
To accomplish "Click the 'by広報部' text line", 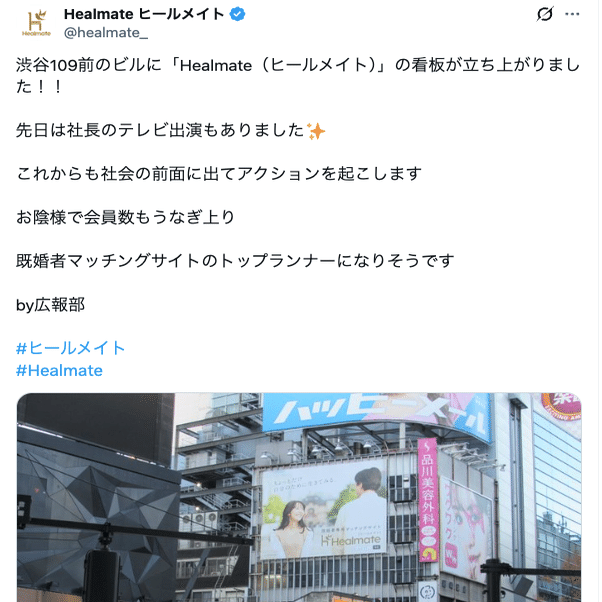I will click(x=50, y=305).
